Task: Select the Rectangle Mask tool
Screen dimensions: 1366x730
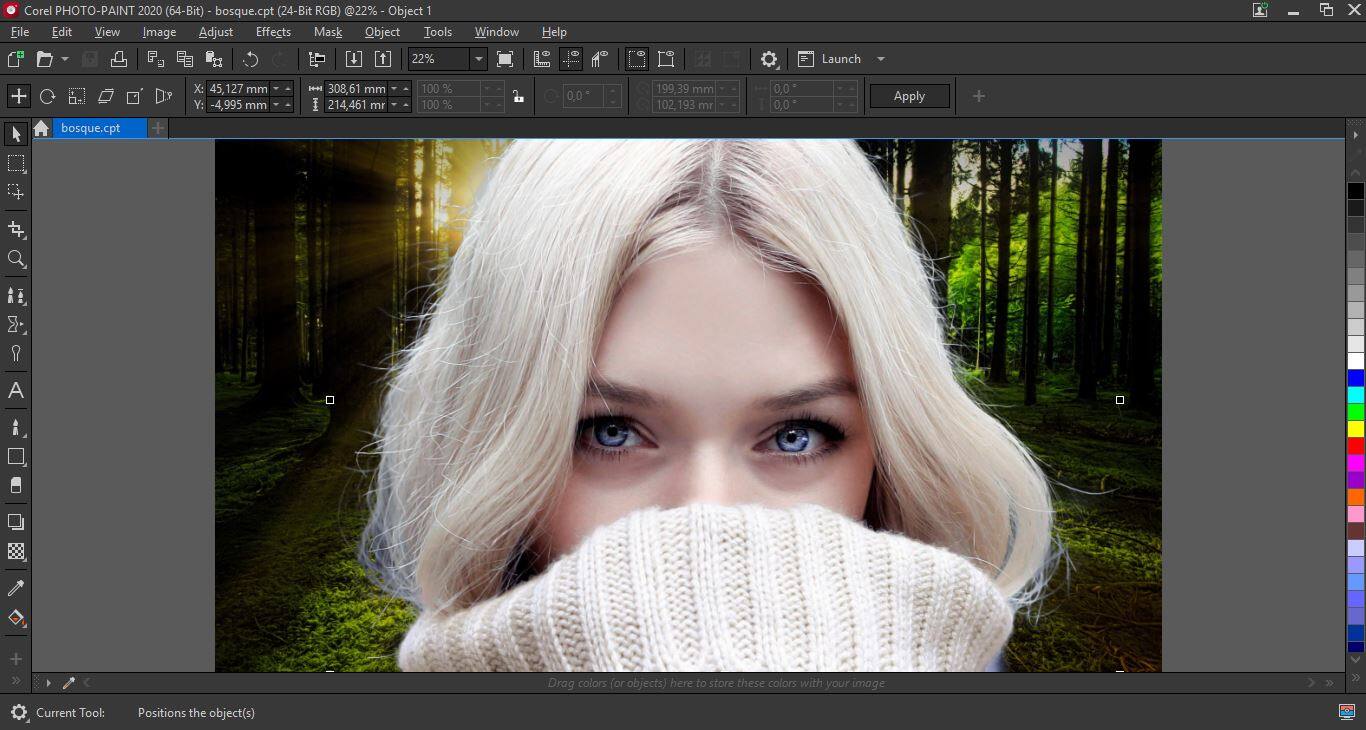Action: (16, 163)
